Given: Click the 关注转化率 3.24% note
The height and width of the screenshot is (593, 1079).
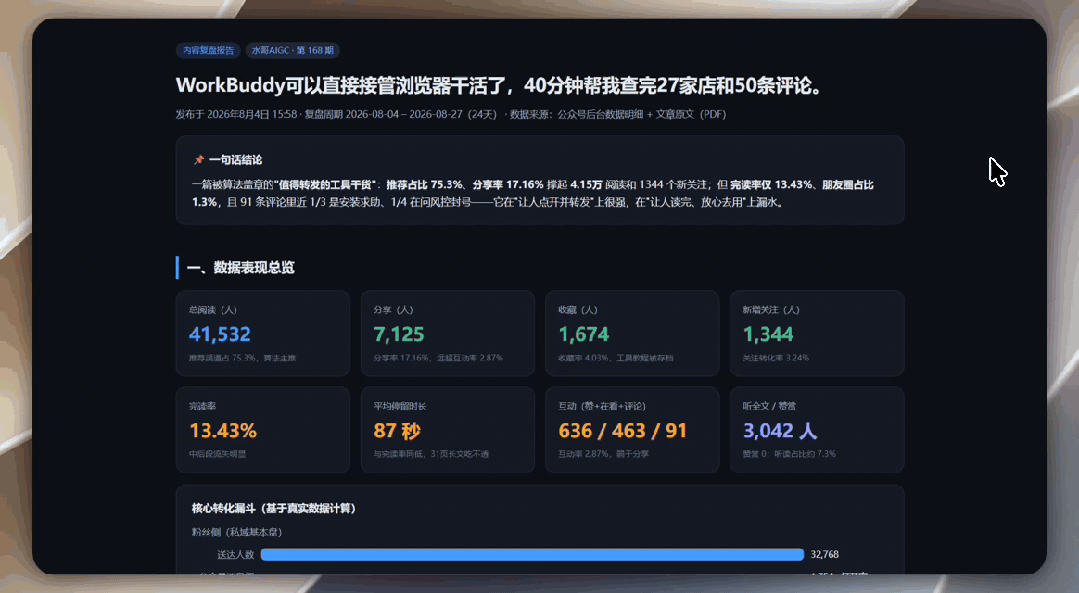Looking at the screenshot, I should point(776,358).
